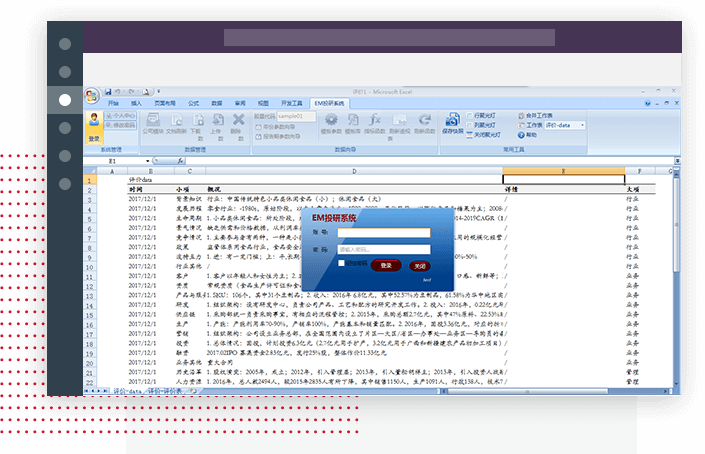Click the 登录 icon in the ribbon
This screenshot has width=705, height=454.
point(94,124)
